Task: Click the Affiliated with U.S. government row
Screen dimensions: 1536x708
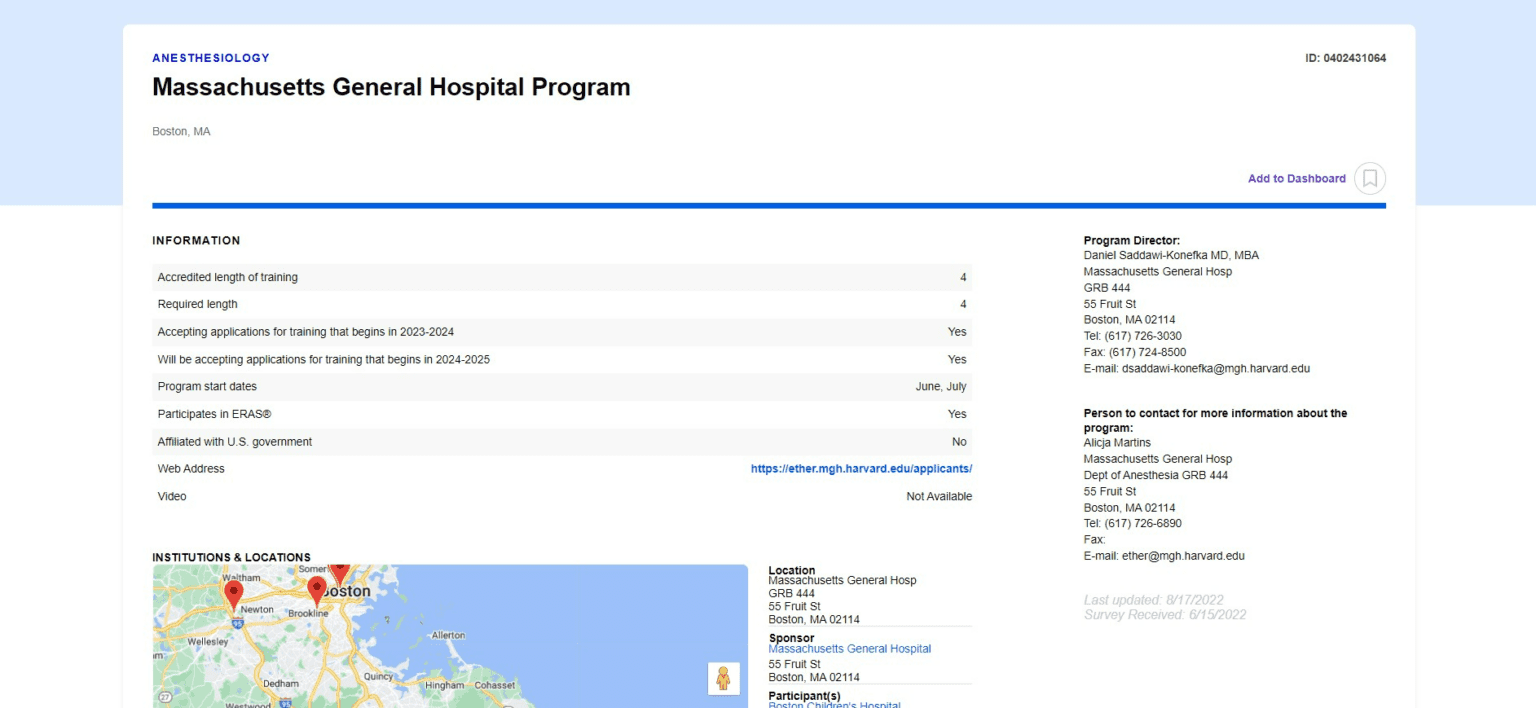Action: [x=562, y=442]
